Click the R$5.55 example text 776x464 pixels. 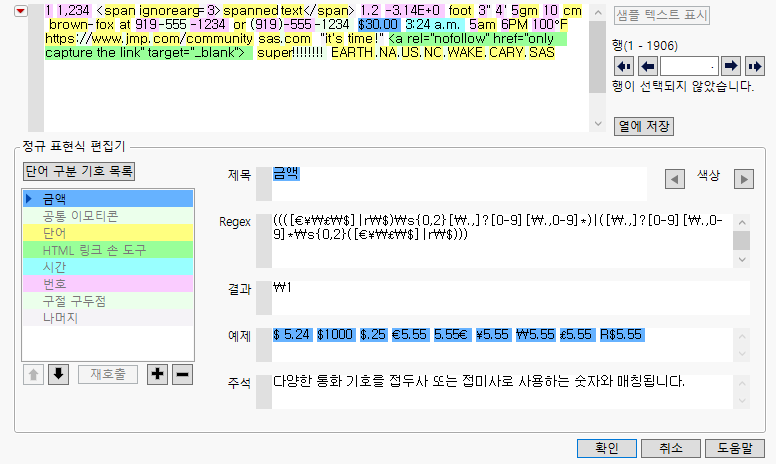(621, 334)
